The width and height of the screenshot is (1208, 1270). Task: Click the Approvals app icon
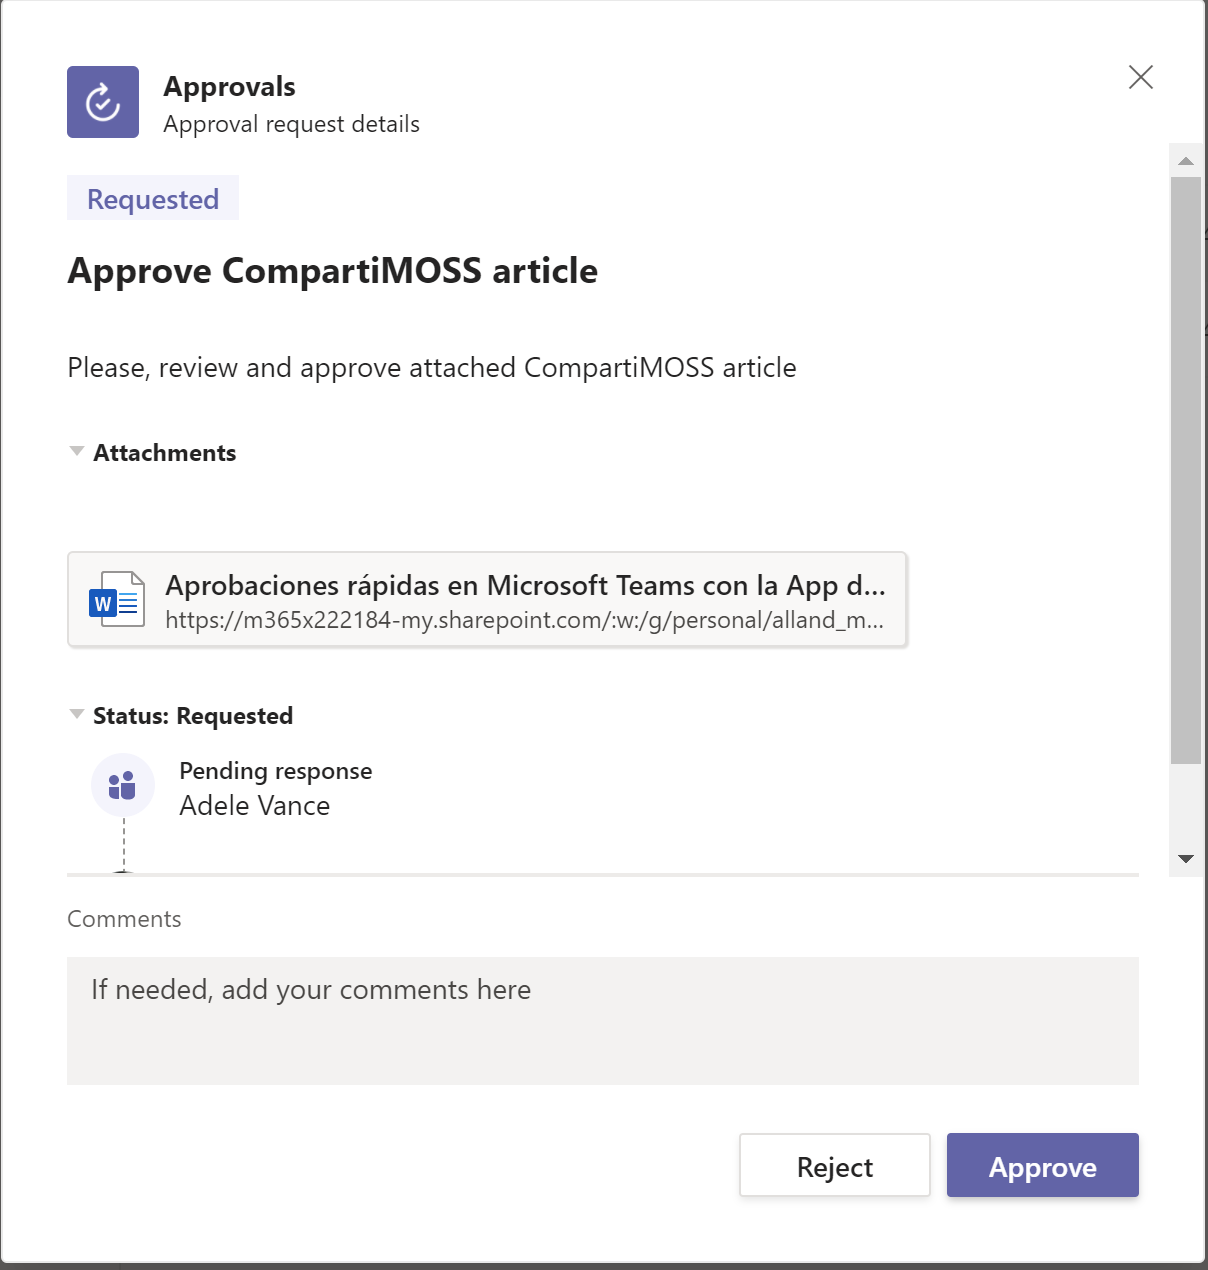coord(103,102)
